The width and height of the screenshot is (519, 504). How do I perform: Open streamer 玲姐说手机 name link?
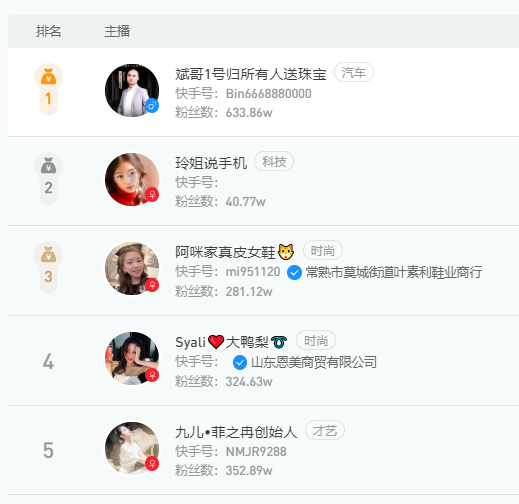pos(211,163)
